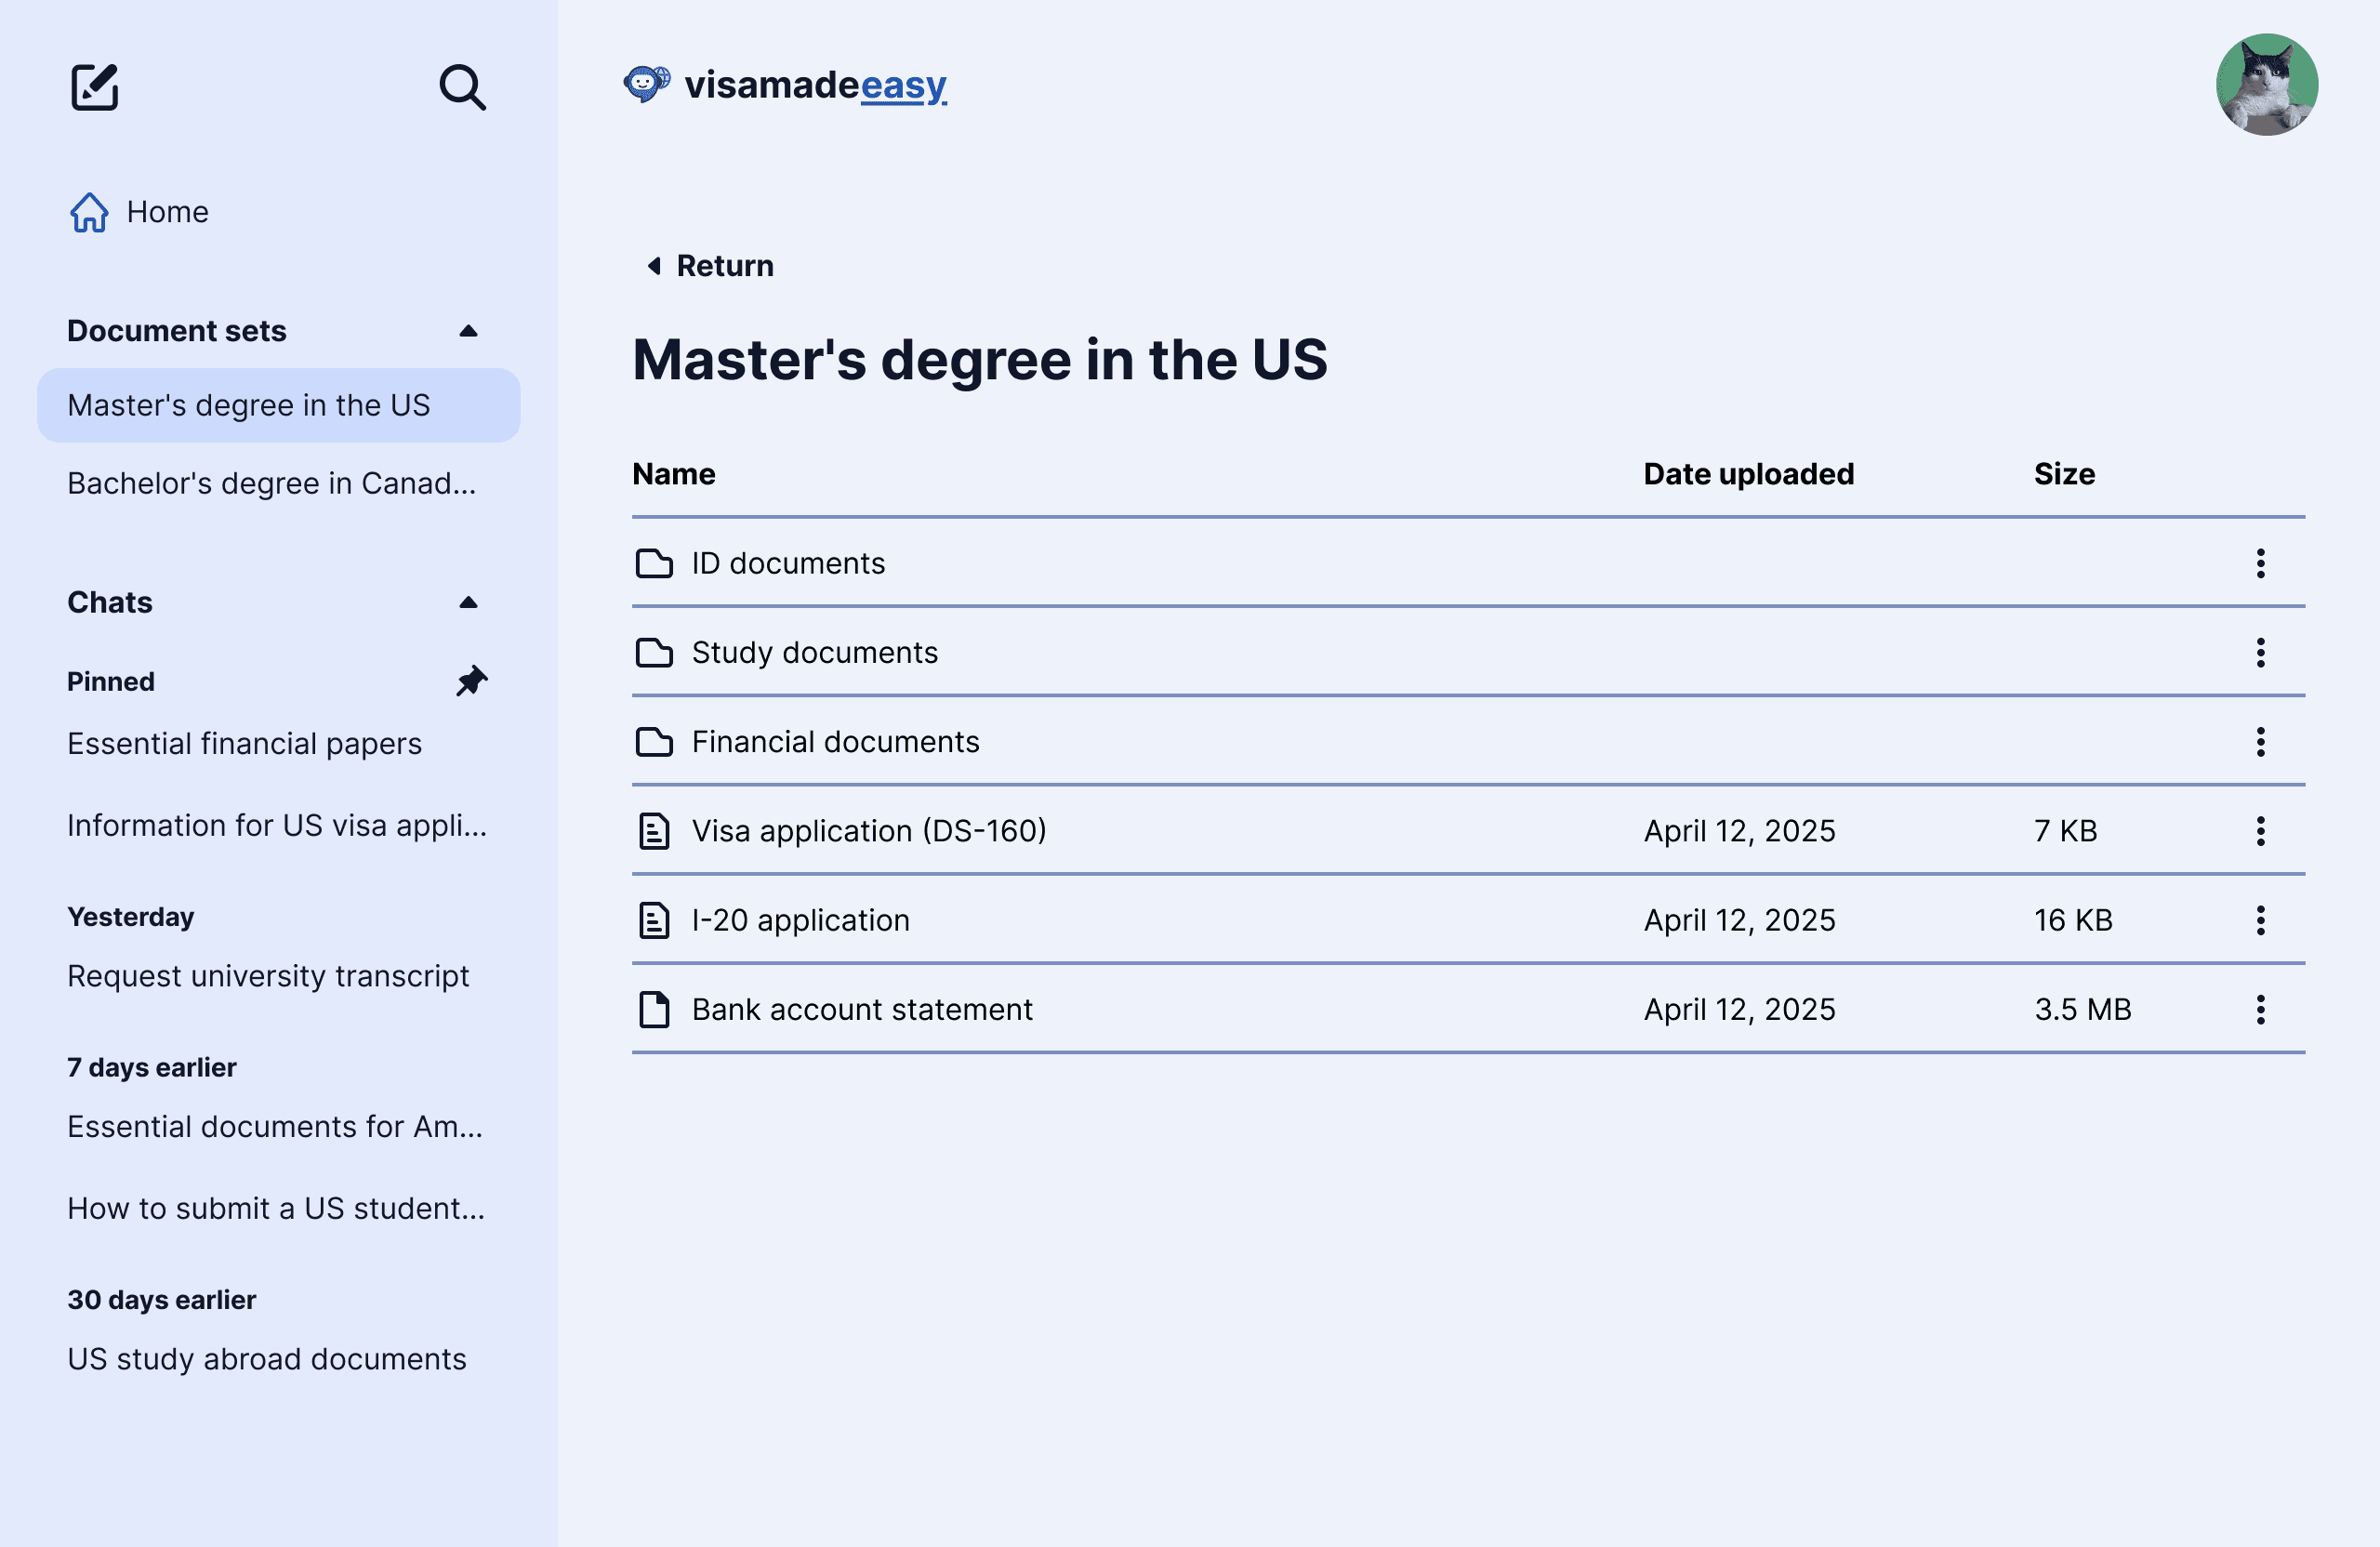
Task: Click the Home house icon
Action: click(89, 212)
